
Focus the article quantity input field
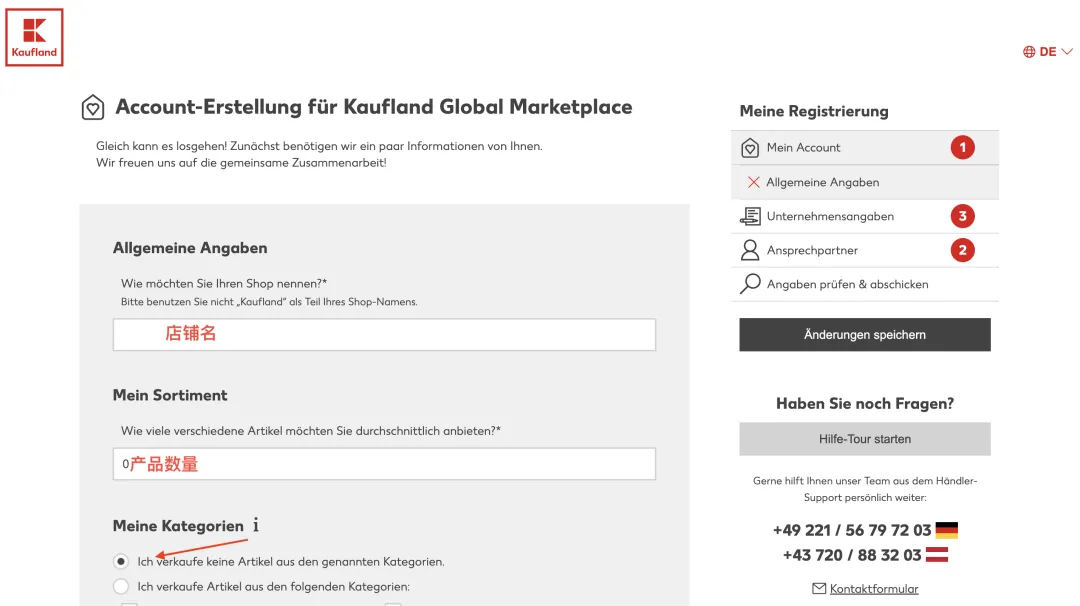(x=384, y=464)
